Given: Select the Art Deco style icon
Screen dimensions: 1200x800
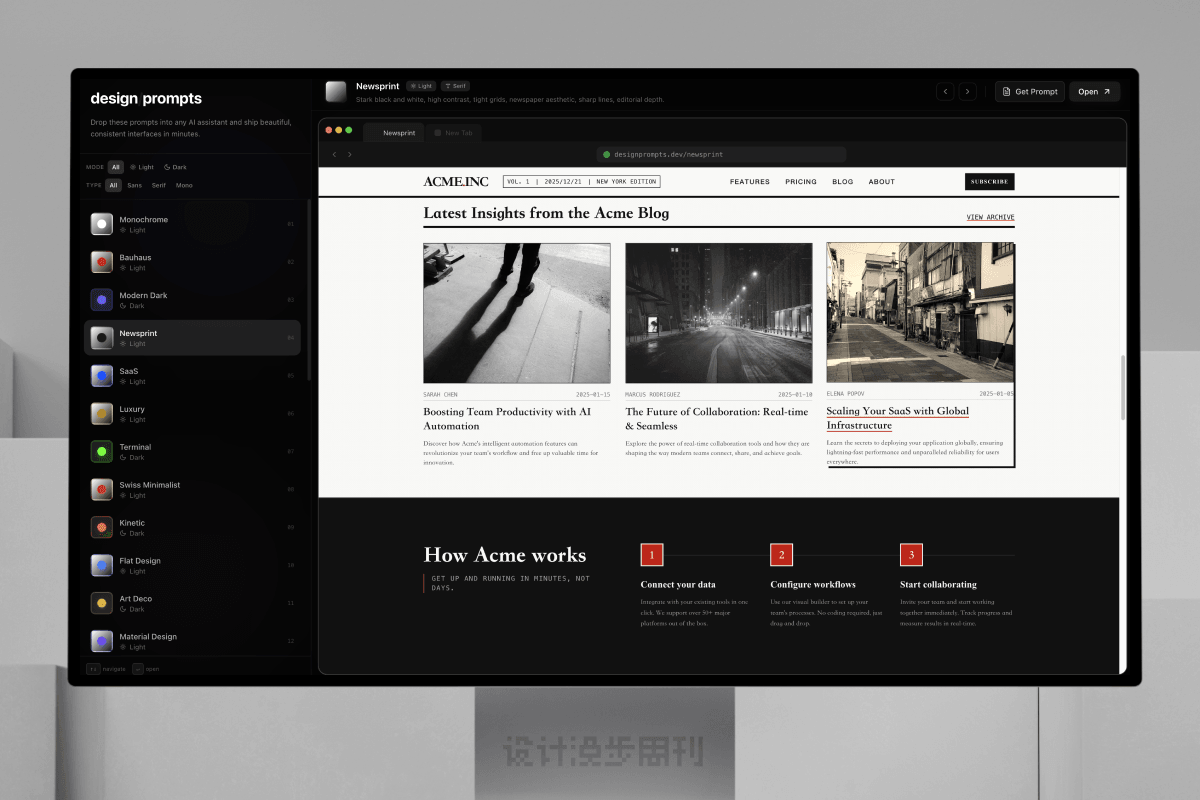Looking at the screenshot, I should coord(101,603).
